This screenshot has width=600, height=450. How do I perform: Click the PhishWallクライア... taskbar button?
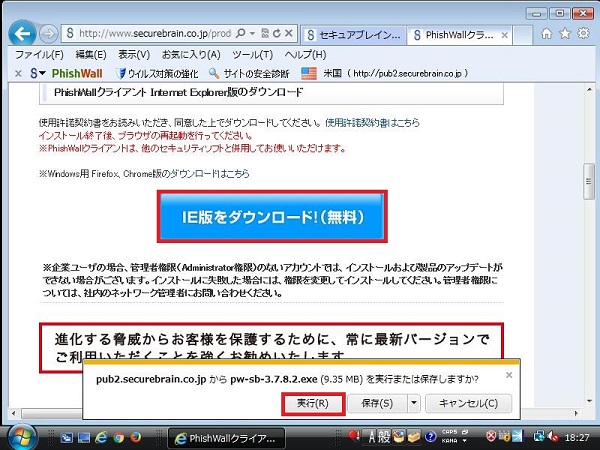227,438
